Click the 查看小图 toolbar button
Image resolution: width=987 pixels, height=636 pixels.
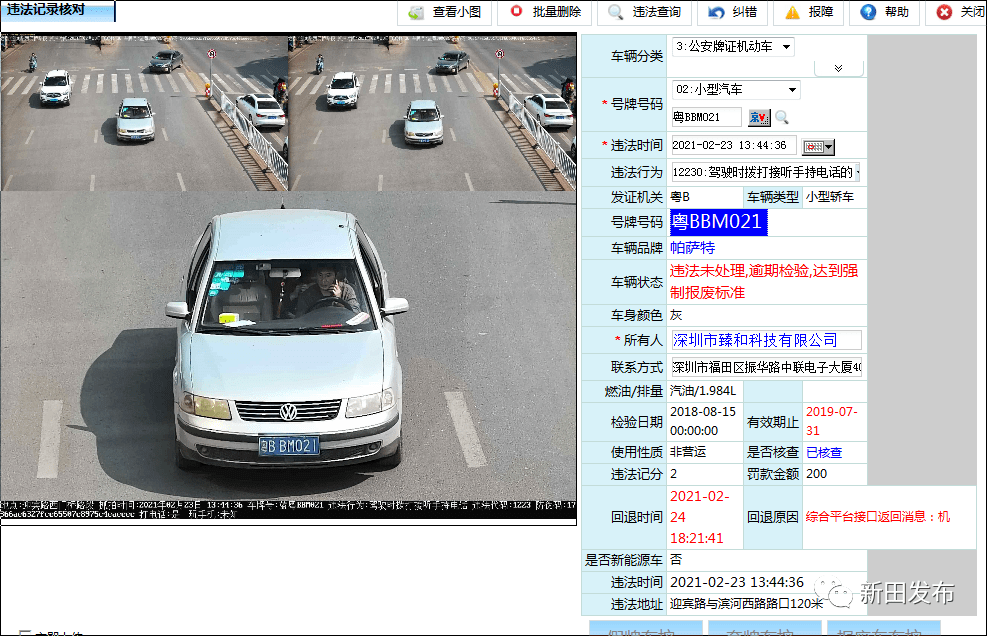coord(444,13)
